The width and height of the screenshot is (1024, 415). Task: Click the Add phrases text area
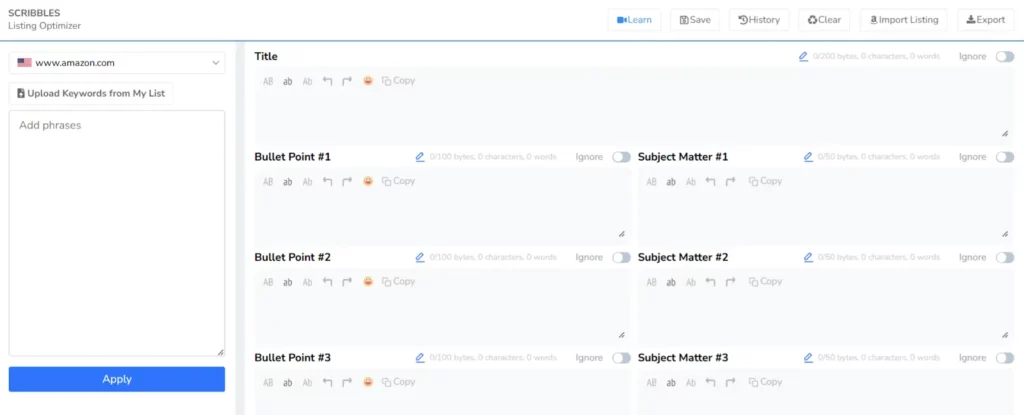click(117, 232)
